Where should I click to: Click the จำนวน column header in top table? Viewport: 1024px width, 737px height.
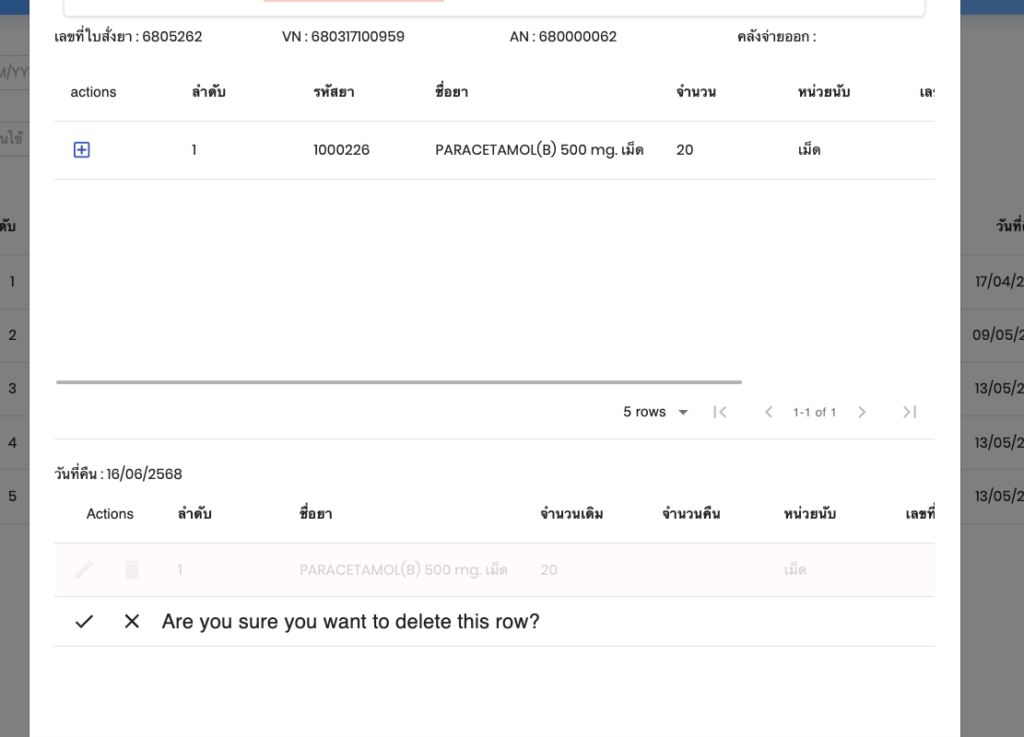point(696,92)
